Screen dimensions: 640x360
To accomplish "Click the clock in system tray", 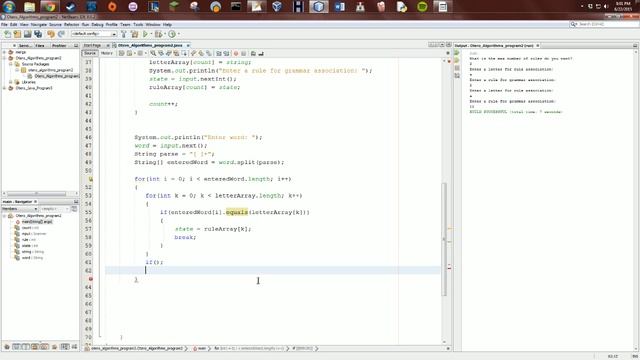I will pos(623,6).
